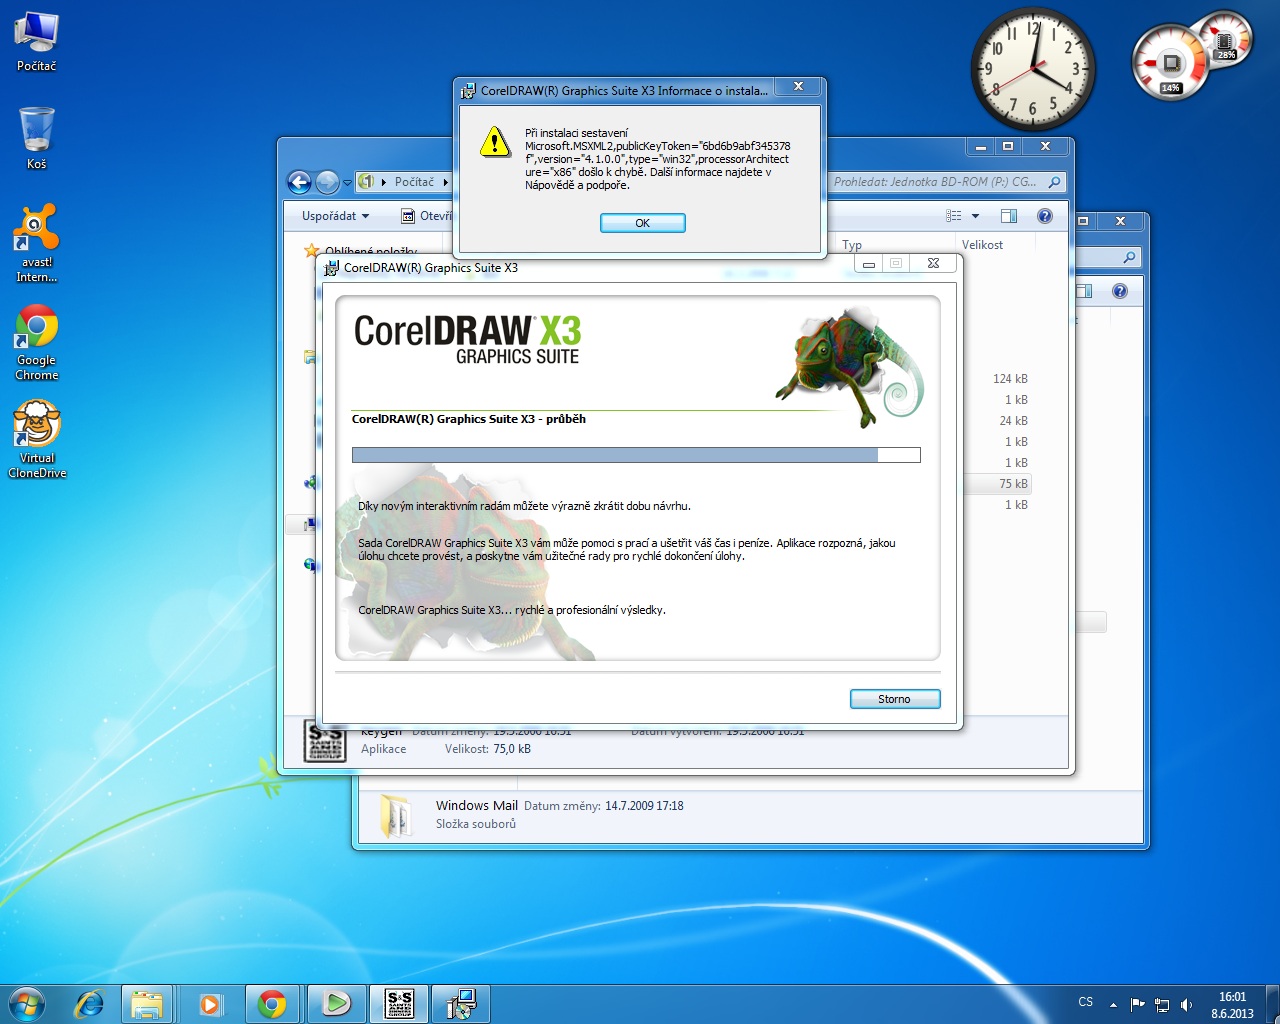The width and height of the screenshot is (1280, 1024).
Task: Open the Uspořádat menu in Explorer
Action: pos(335,216)
